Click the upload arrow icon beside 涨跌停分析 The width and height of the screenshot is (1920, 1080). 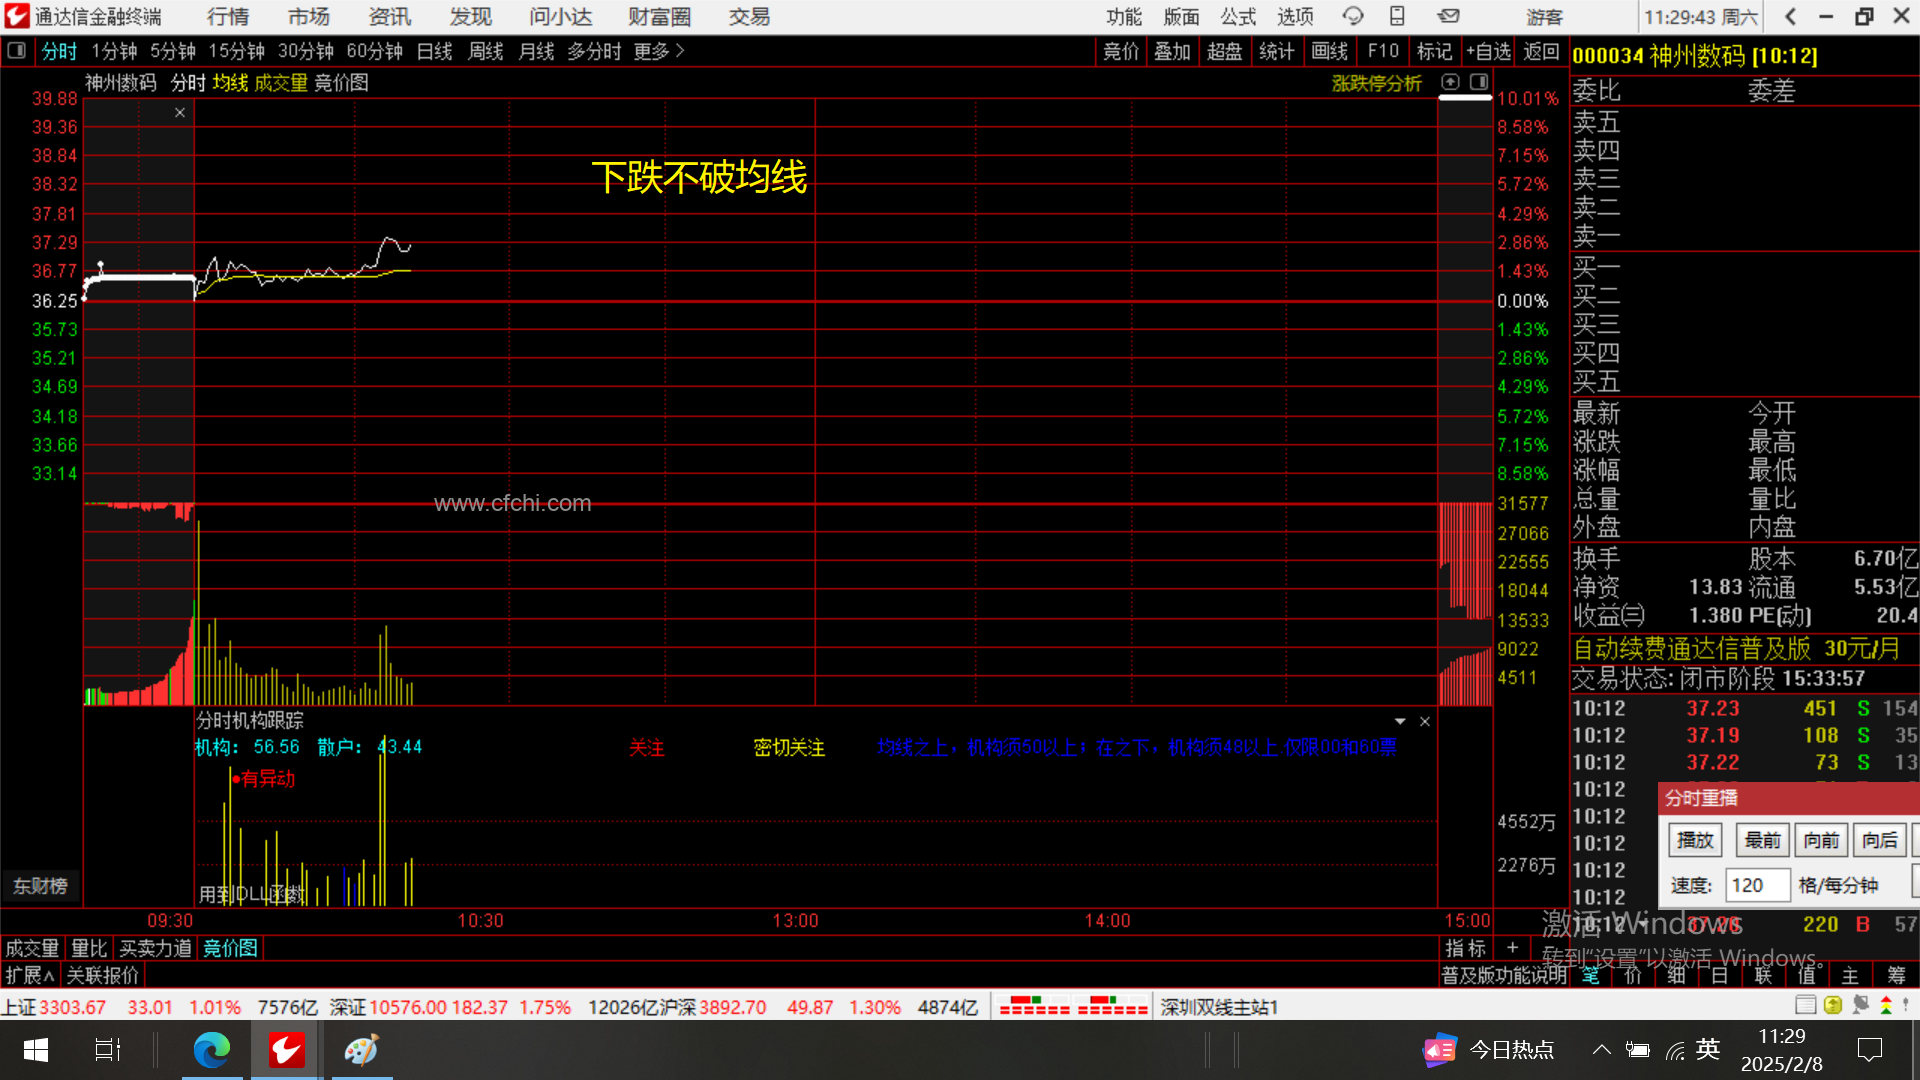1451,82
